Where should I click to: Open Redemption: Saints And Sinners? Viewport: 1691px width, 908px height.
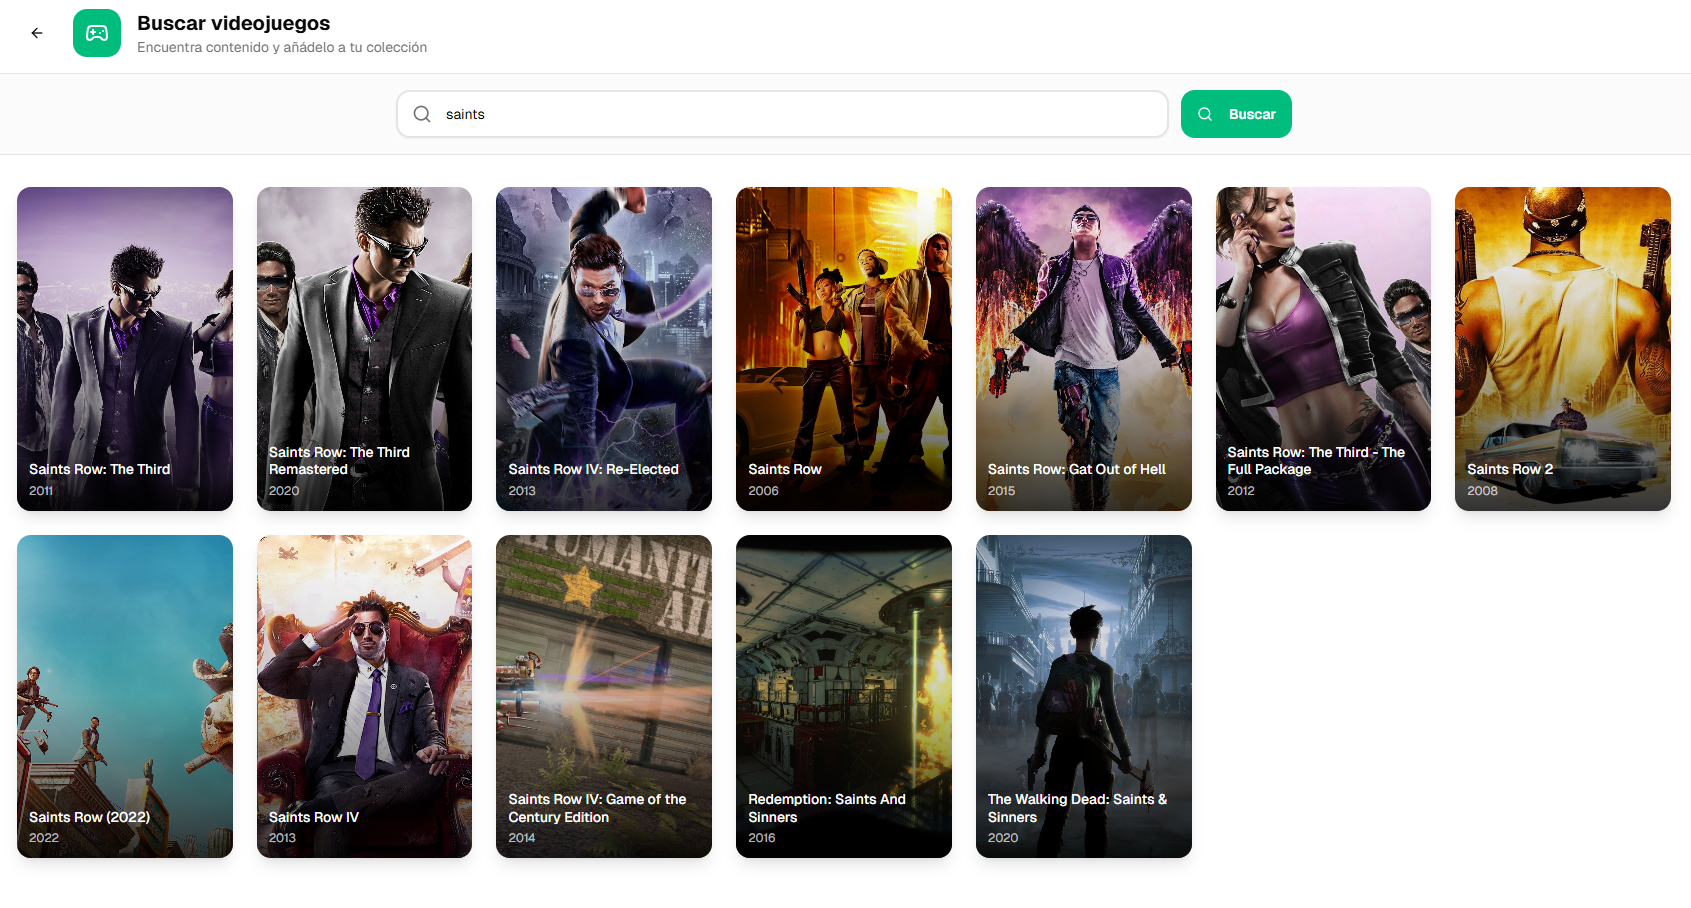click(x=844, y=696)
